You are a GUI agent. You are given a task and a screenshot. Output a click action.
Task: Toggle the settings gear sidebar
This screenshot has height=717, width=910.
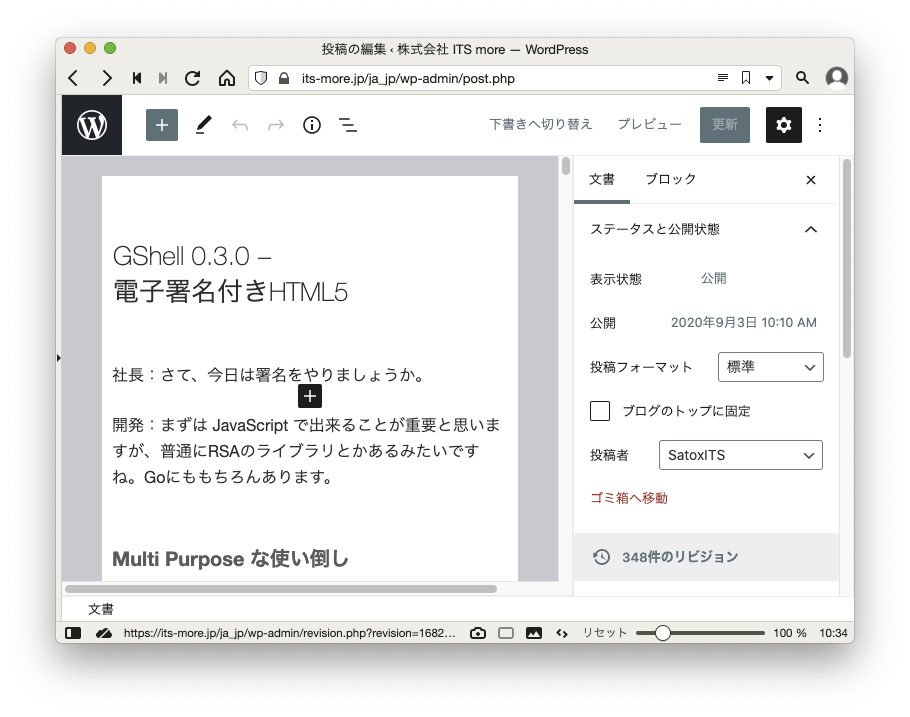784,125
